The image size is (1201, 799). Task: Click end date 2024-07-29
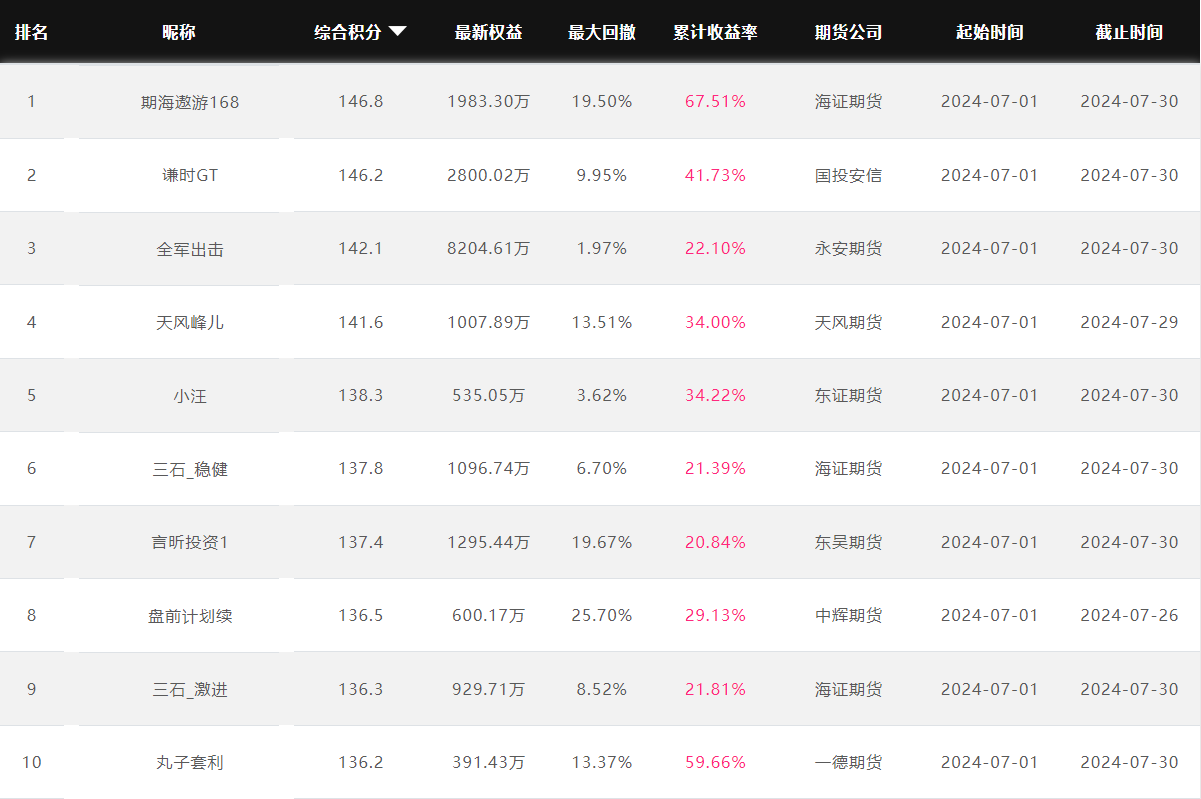[1129, 322]
